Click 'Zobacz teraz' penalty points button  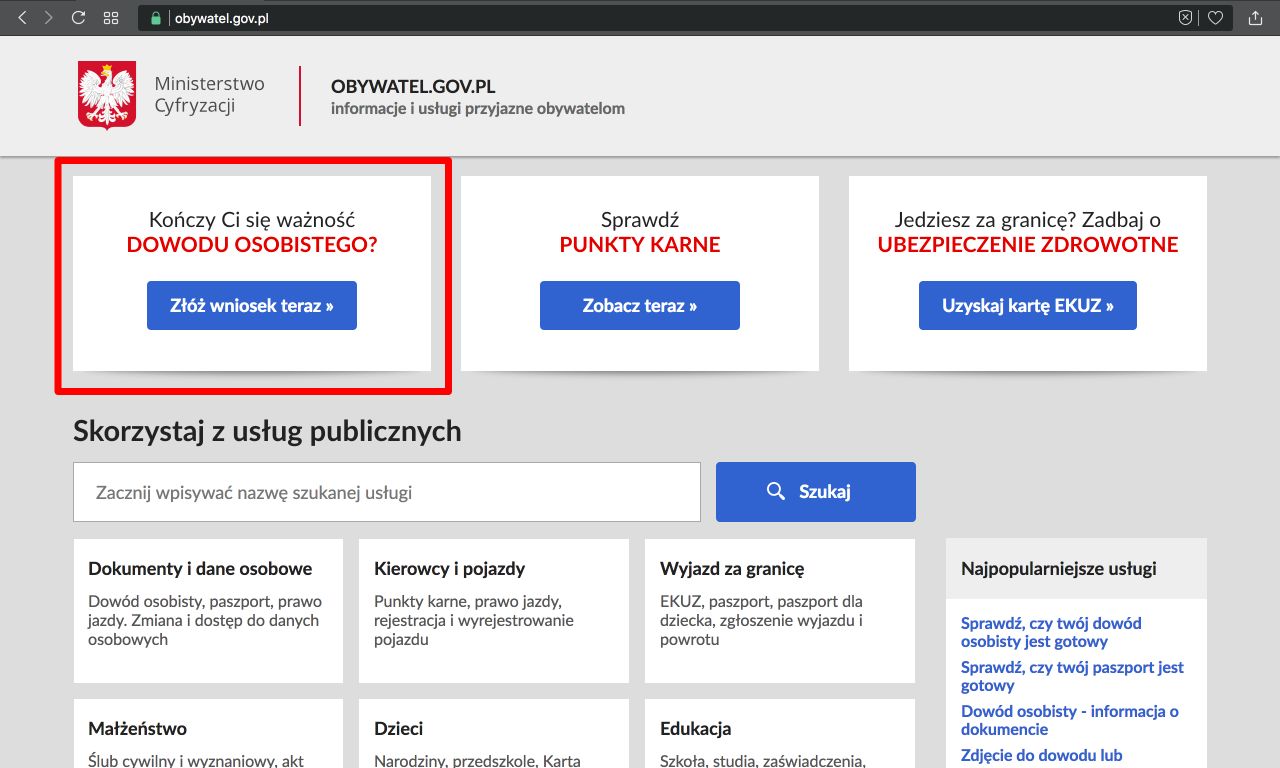coord(640,306)
